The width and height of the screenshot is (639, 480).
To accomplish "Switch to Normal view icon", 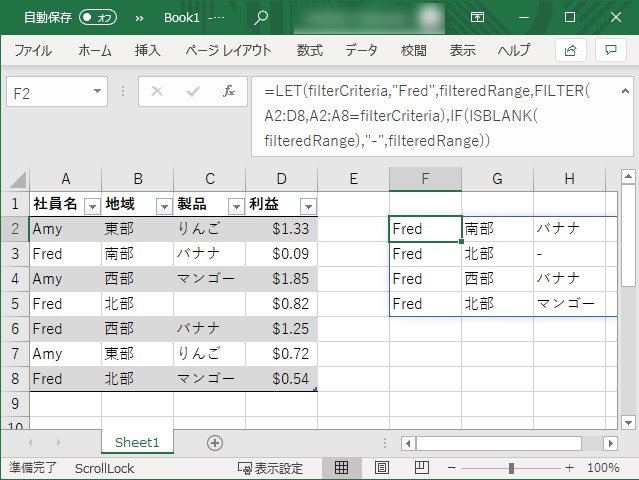I will [x=341, y=468].
